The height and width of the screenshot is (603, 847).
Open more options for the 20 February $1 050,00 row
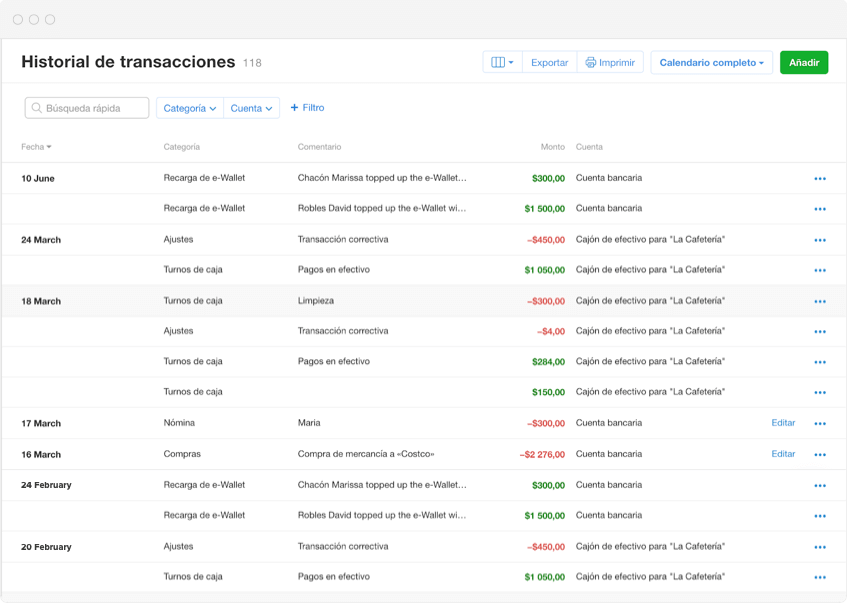(x=820, y=578)
